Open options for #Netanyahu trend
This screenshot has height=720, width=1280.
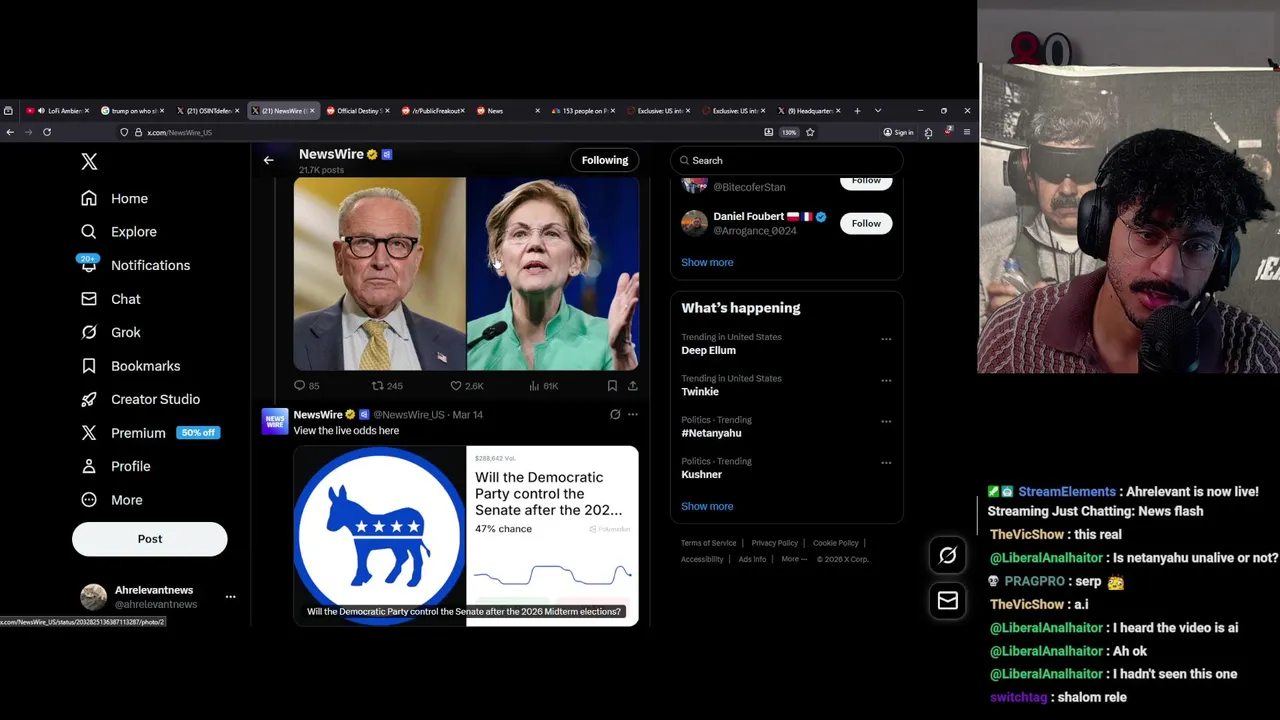[x=886, y=421]
